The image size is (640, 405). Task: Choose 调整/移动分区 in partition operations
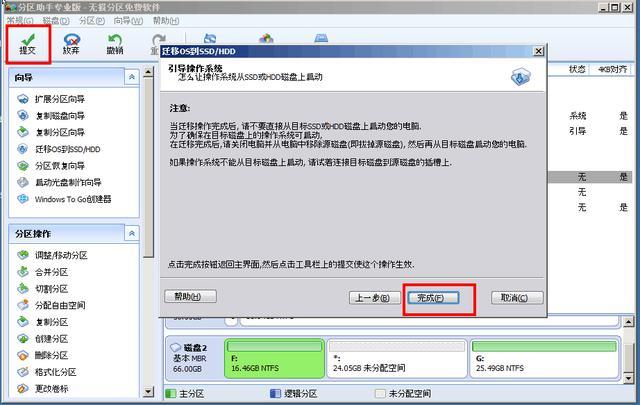pyautogui.click(x=61, y=255)
